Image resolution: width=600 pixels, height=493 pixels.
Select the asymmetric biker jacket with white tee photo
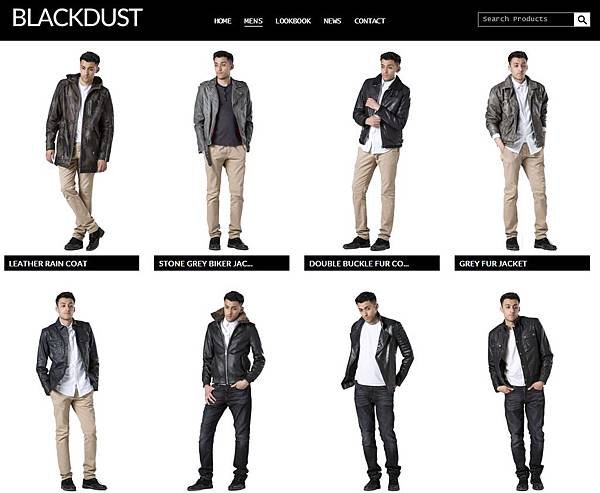pos(377,391)
